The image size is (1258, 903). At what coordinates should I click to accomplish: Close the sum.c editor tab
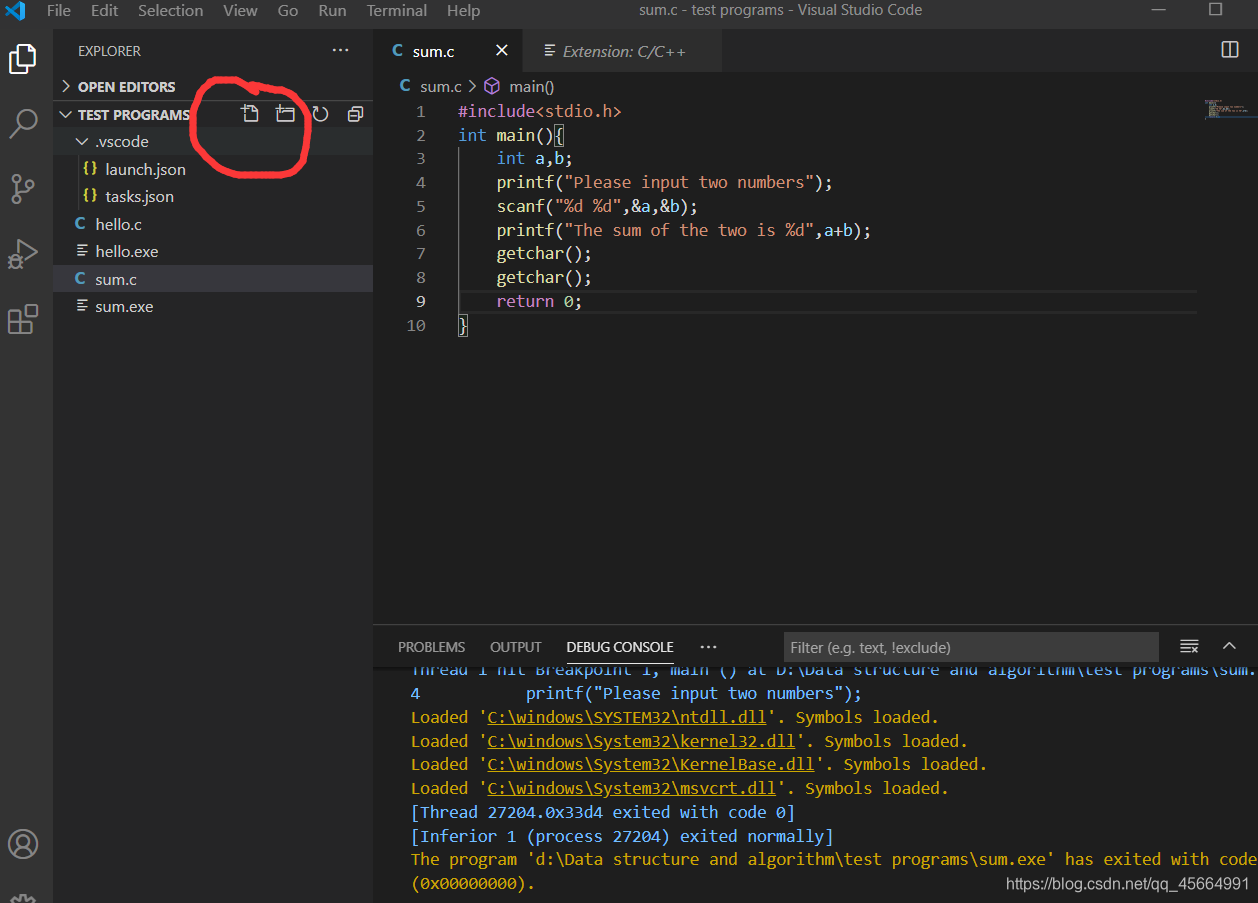(x=502, y=50)
